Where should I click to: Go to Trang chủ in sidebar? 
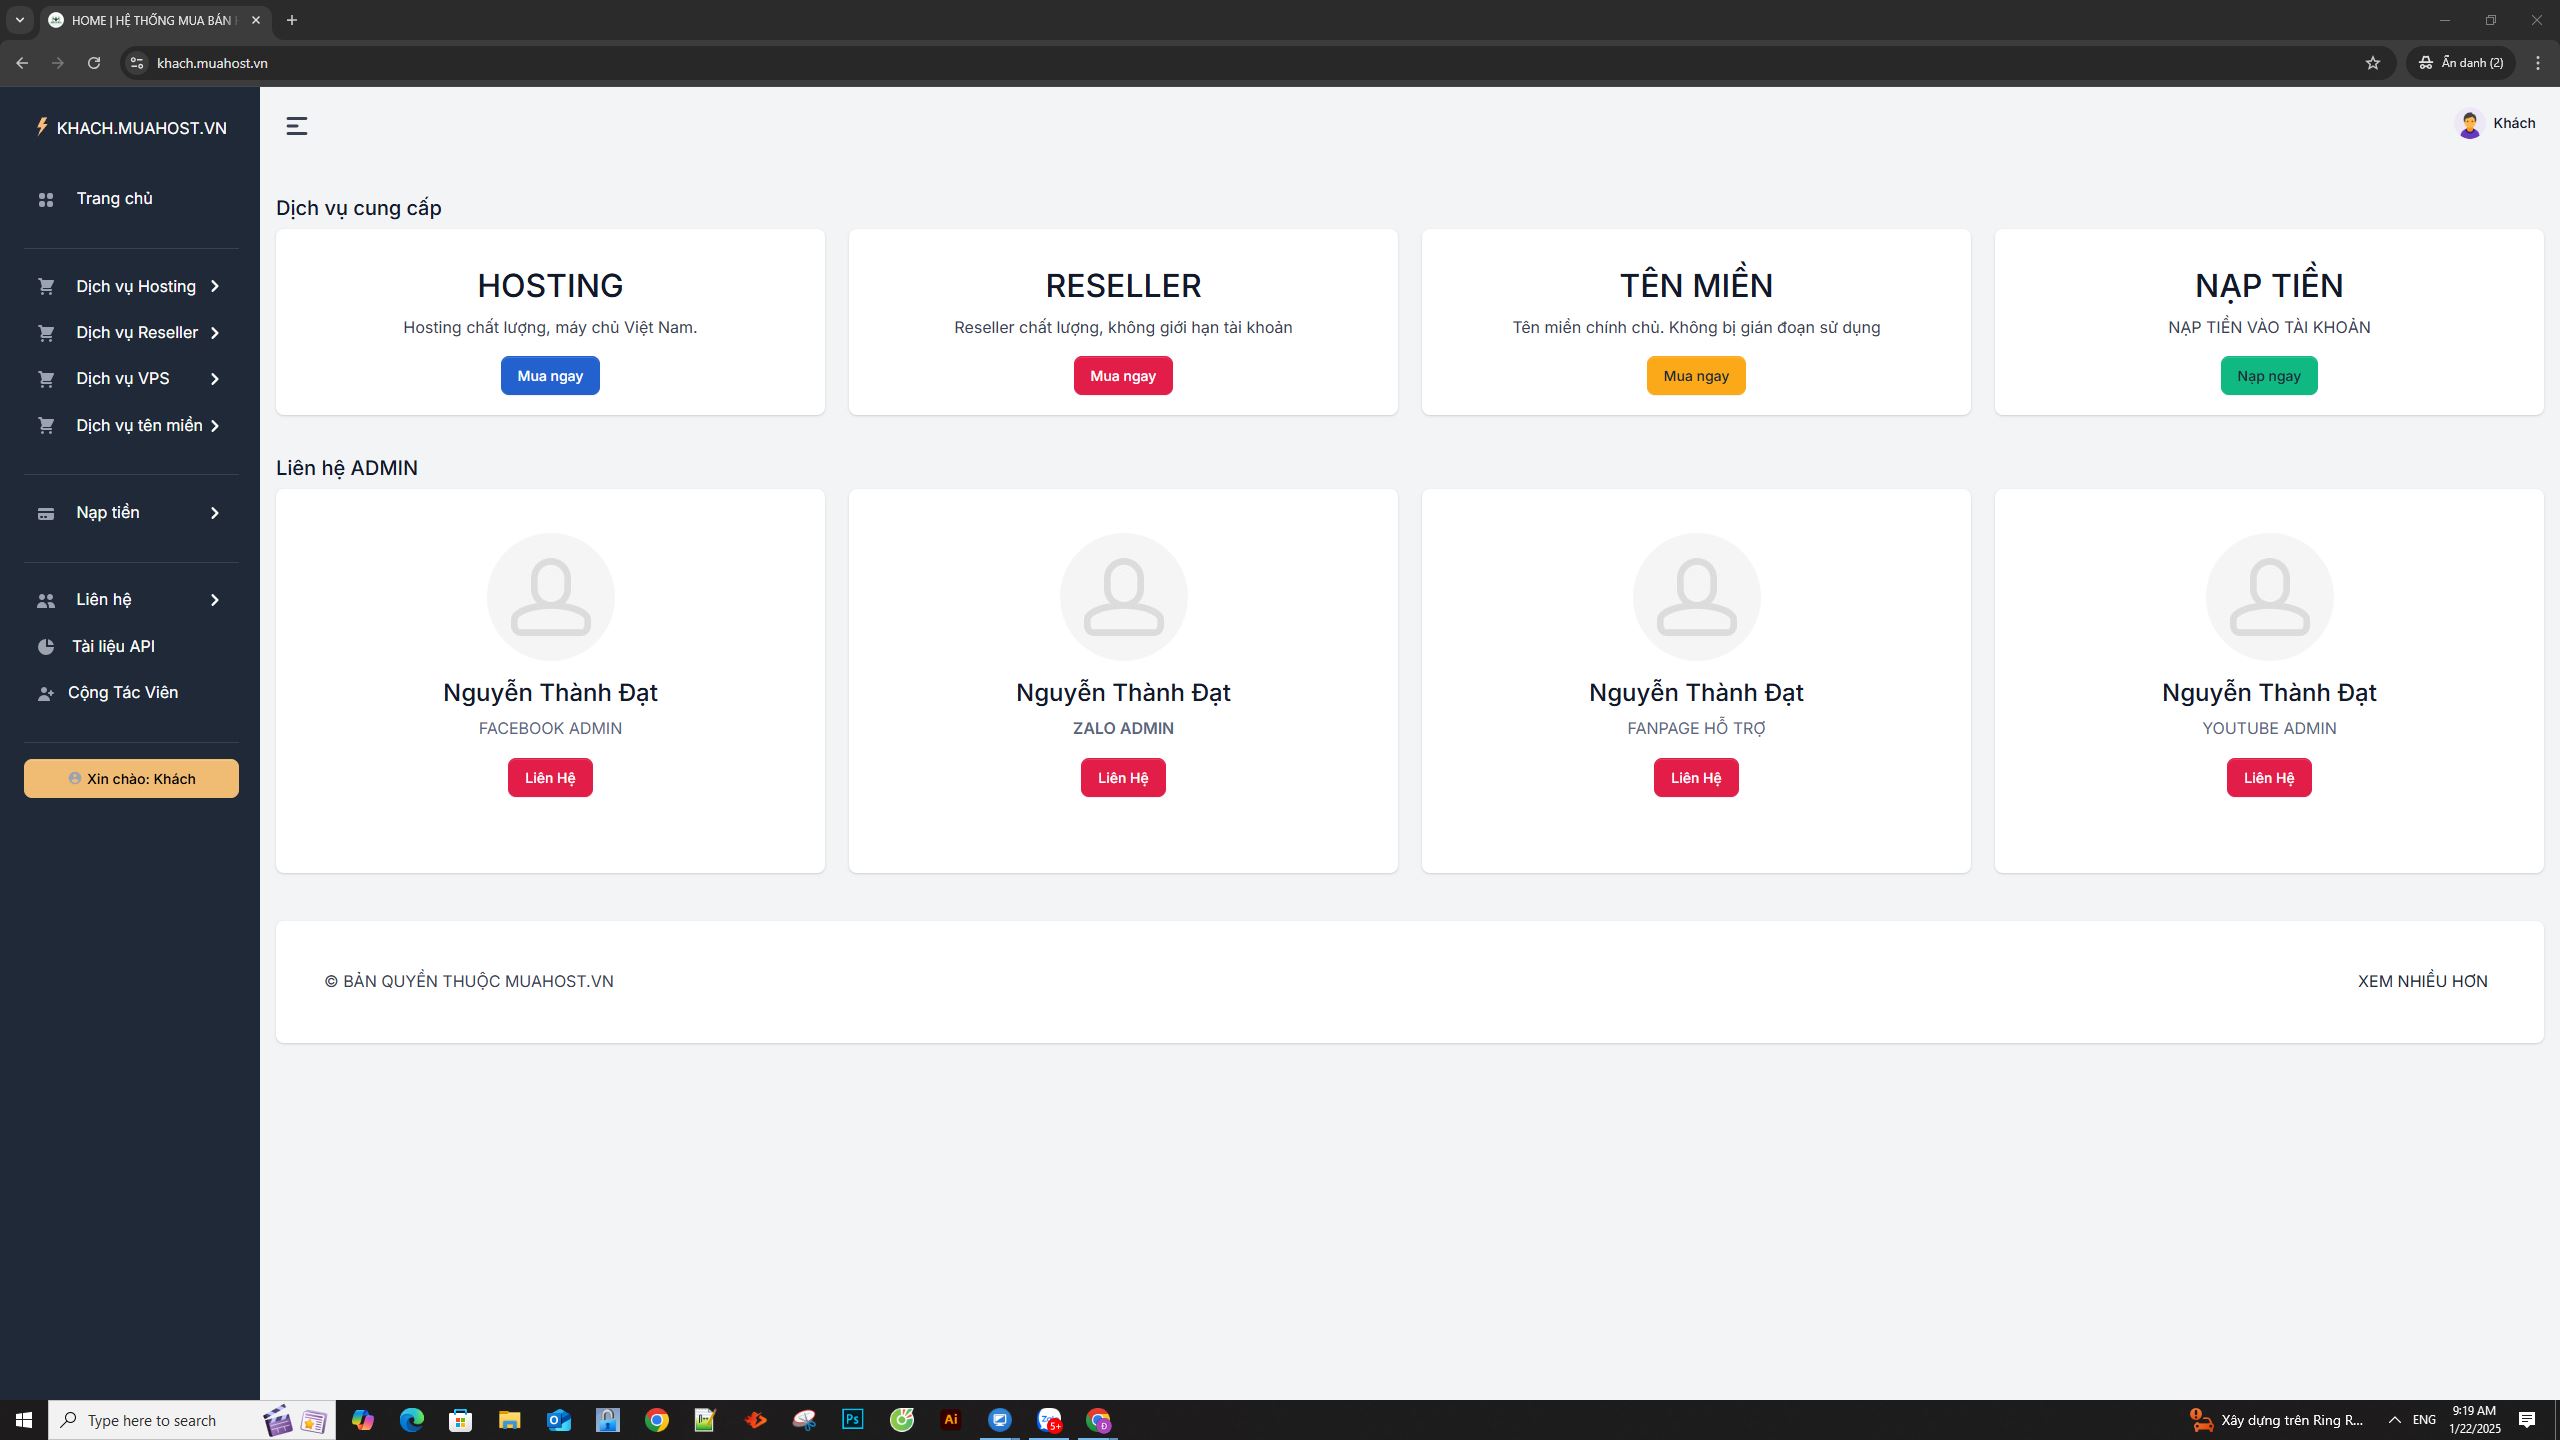[x=114, y=199]
